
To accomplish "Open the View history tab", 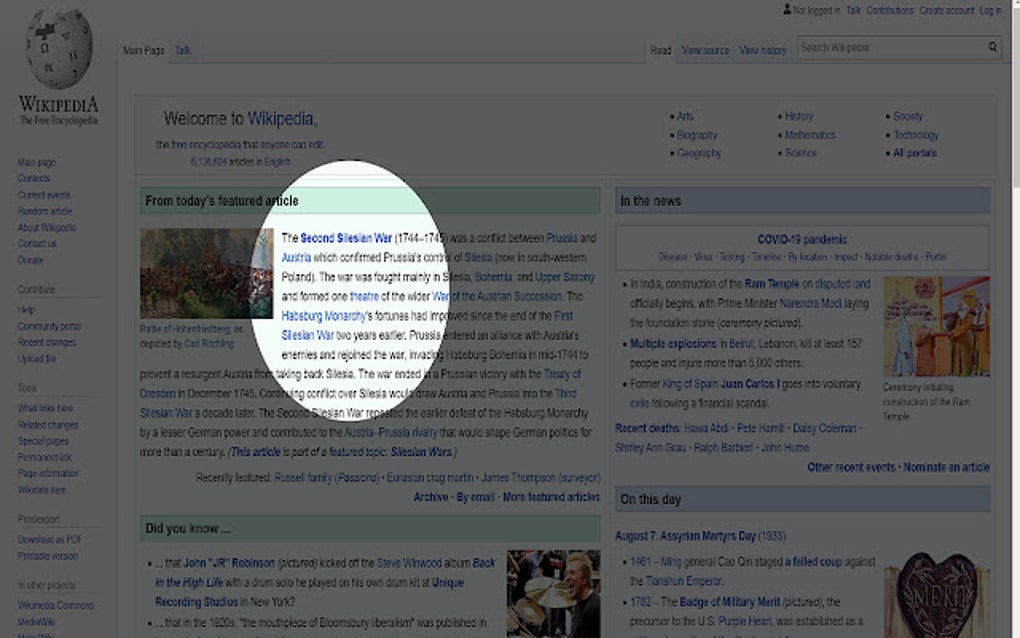I will [763, 49].
